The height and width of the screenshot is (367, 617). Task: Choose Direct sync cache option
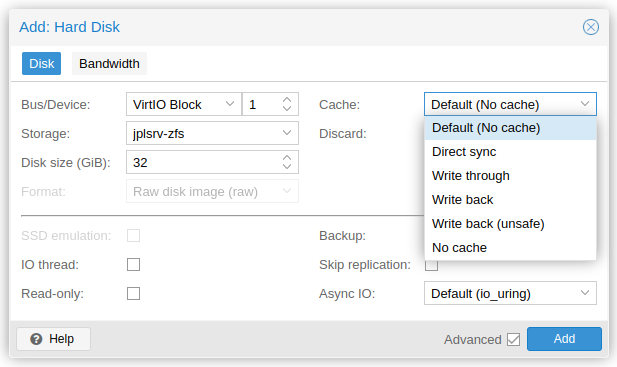tap(510, 152)
